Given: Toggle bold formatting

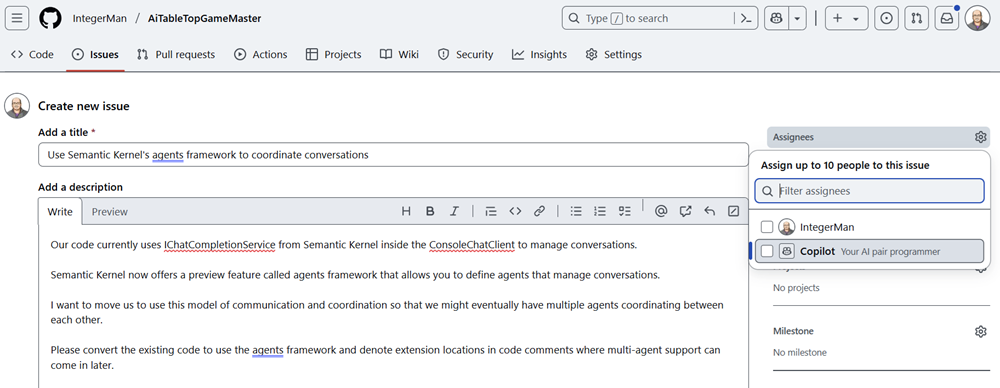Looking at the screenshot, I should point(430,211).
